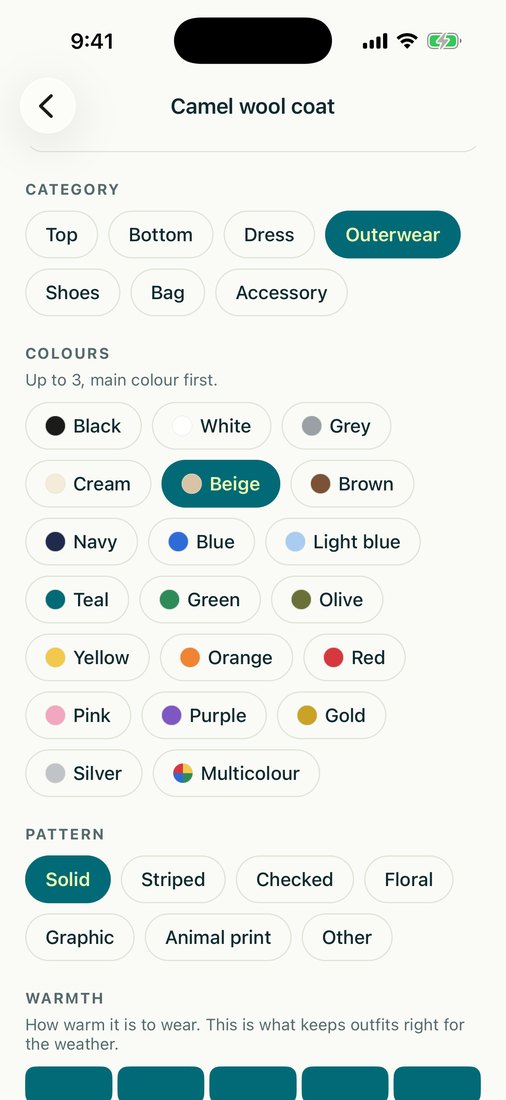This screenshot has height=1100, width=506.
Task: Set category to Dress
Action: [269, 234]
